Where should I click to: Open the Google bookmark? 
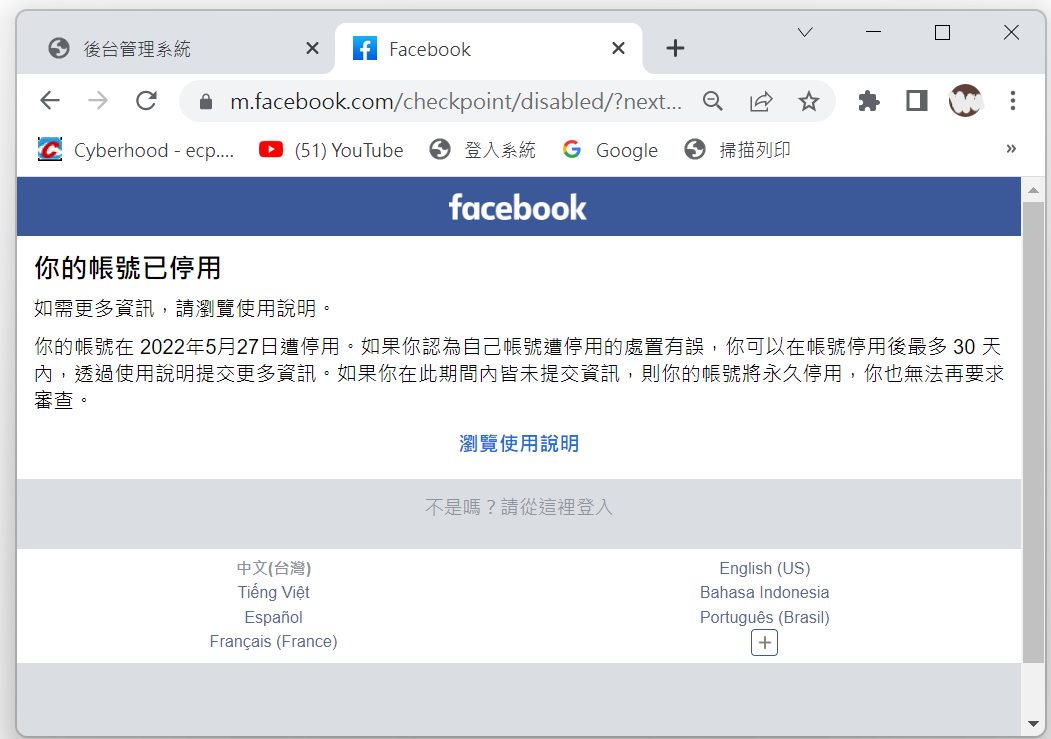point(610,149)
